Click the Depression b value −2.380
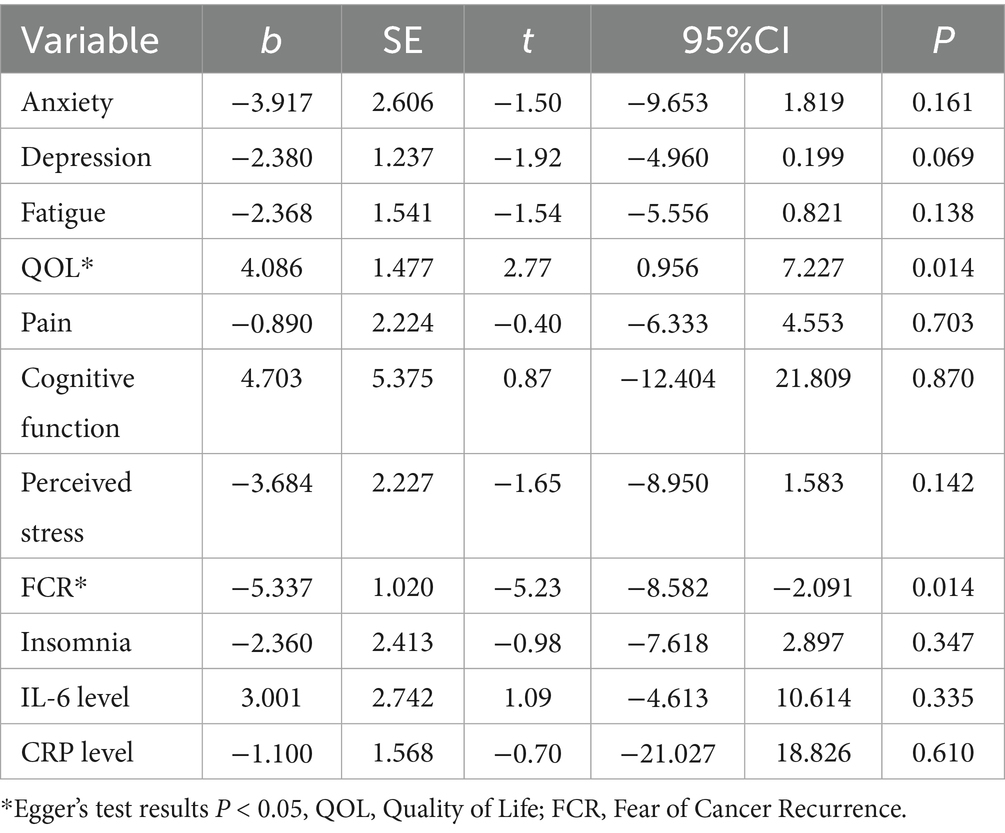The height and width of the screenshot is (833, 1005). click(x=272, y=157)
